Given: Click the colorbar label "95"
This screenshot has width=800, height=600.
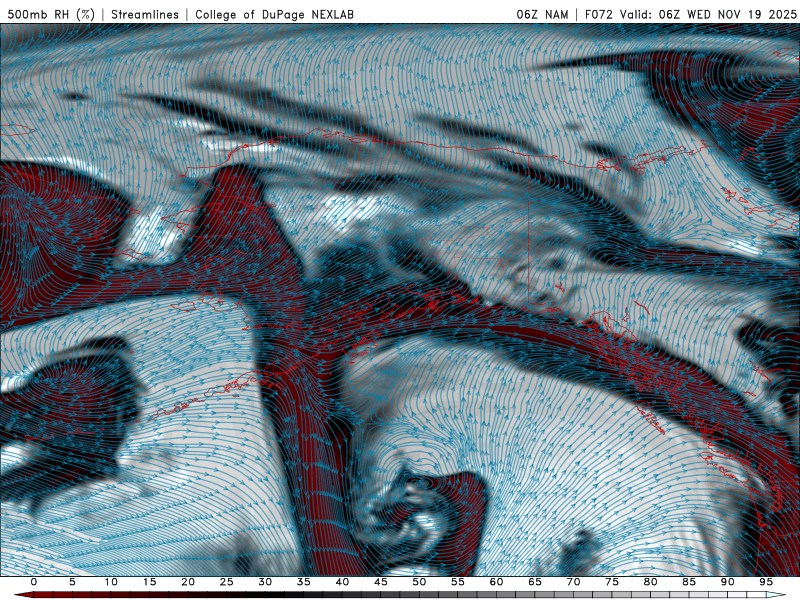Looking at the screenshot, I should point(766,582).
